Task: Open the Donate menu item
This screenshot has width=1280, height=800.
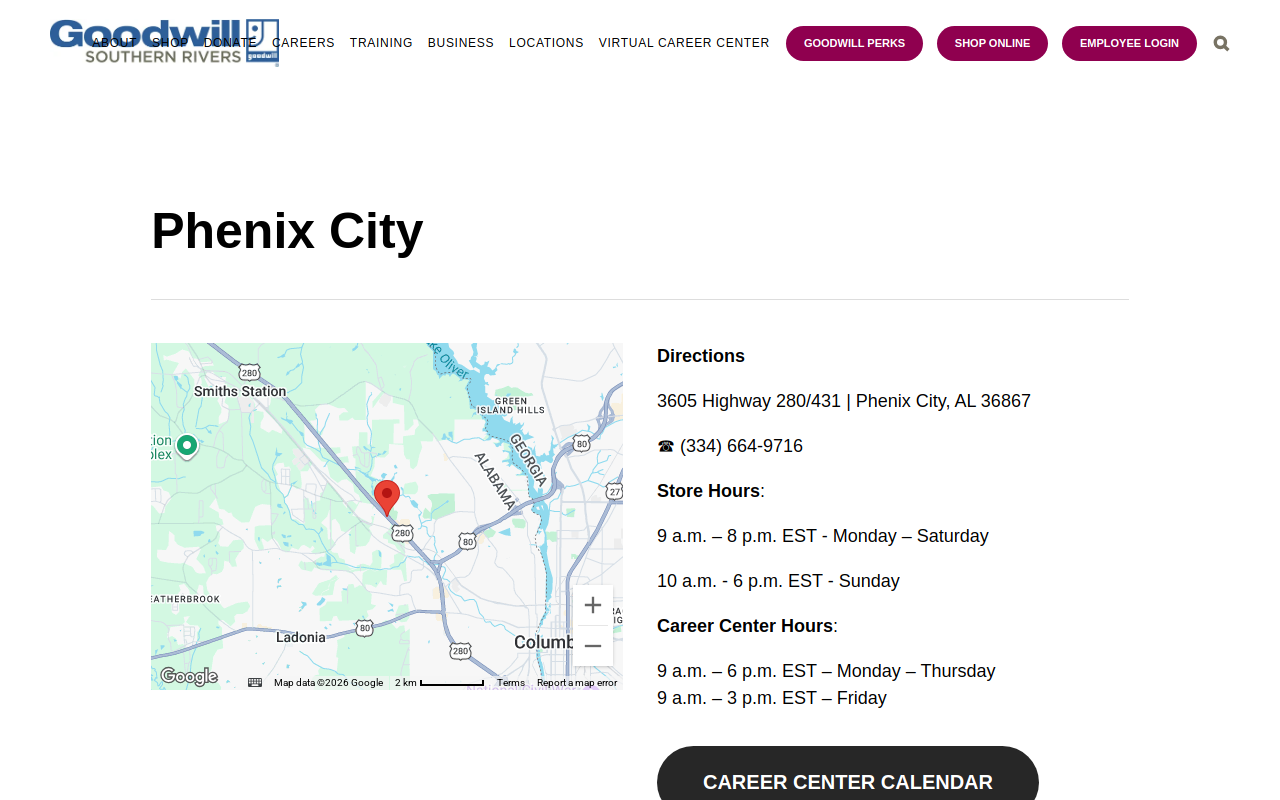Action: coord(230,43)
